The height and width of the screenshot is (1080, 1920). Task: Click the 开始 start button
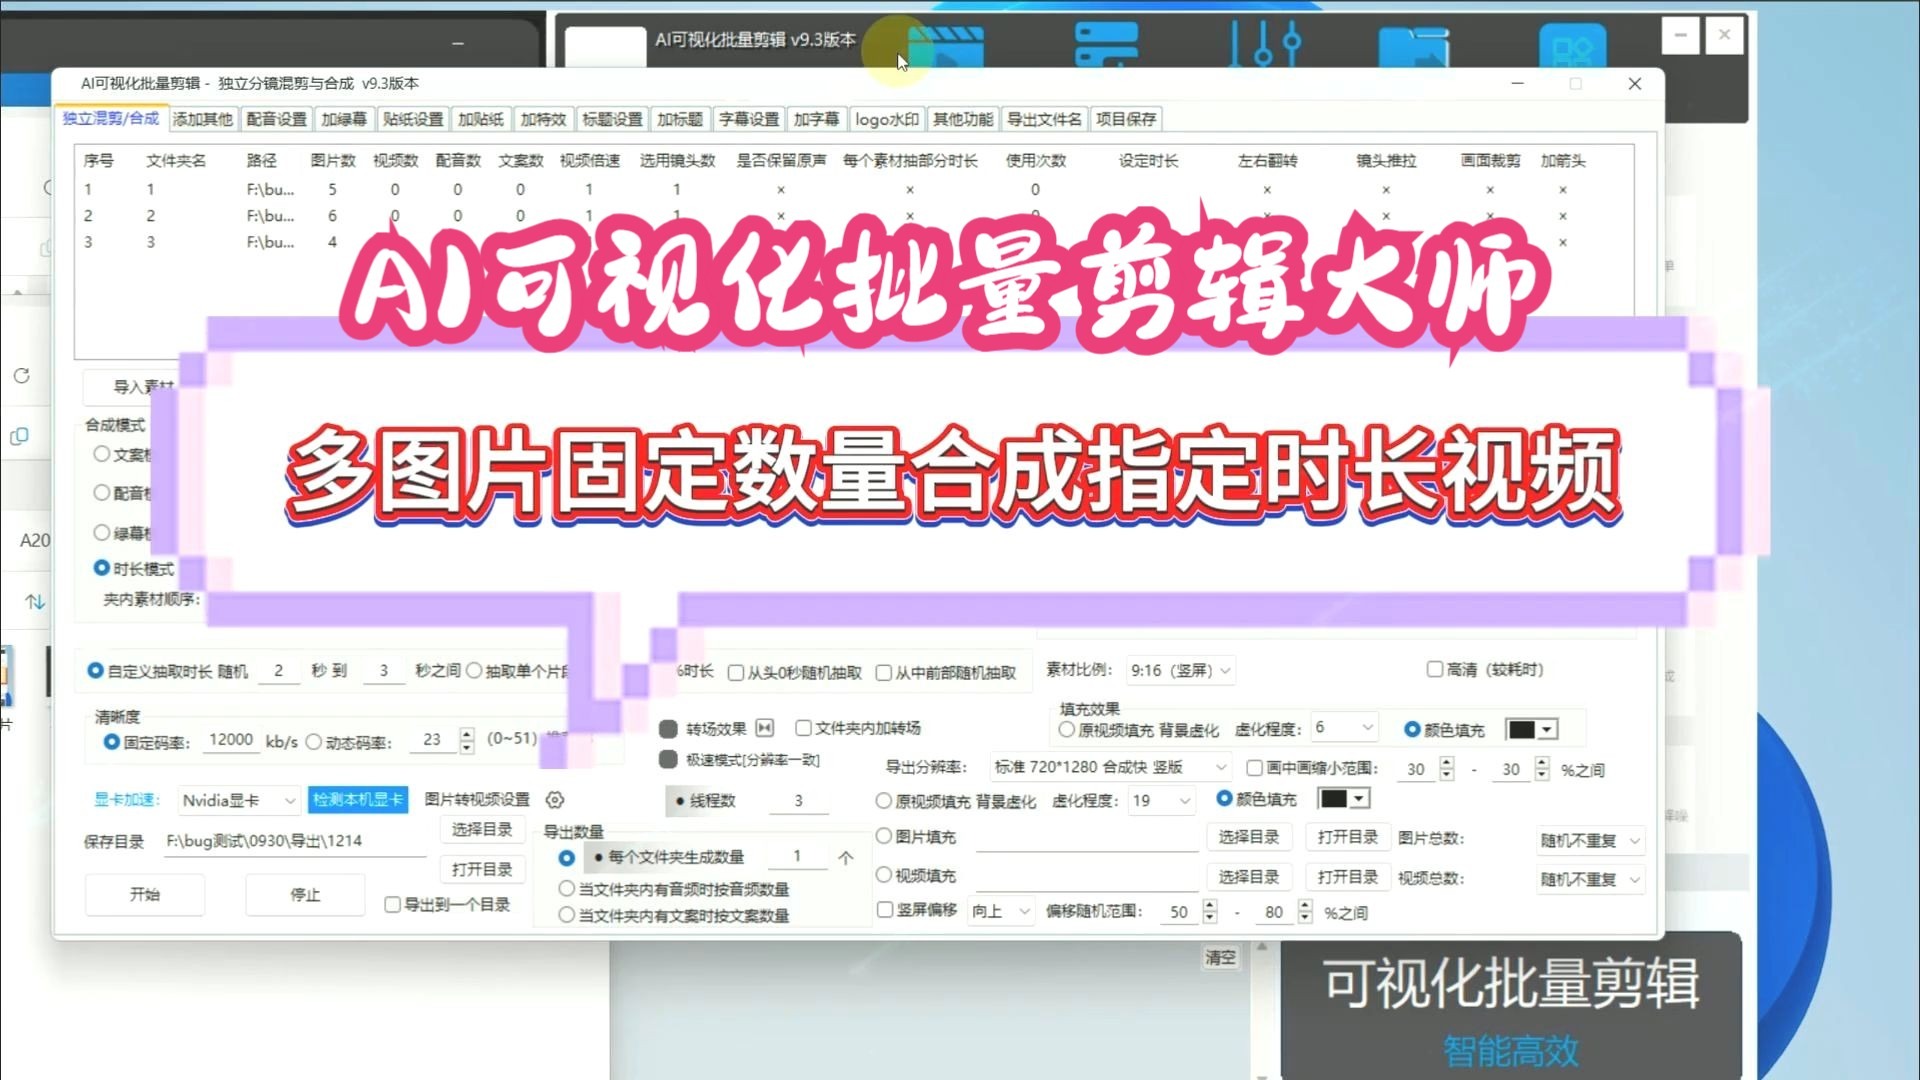click(145, 895)
